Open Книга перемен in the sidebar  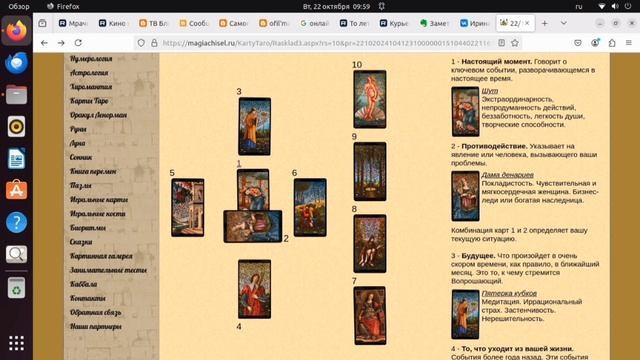(x=93, y=171)
